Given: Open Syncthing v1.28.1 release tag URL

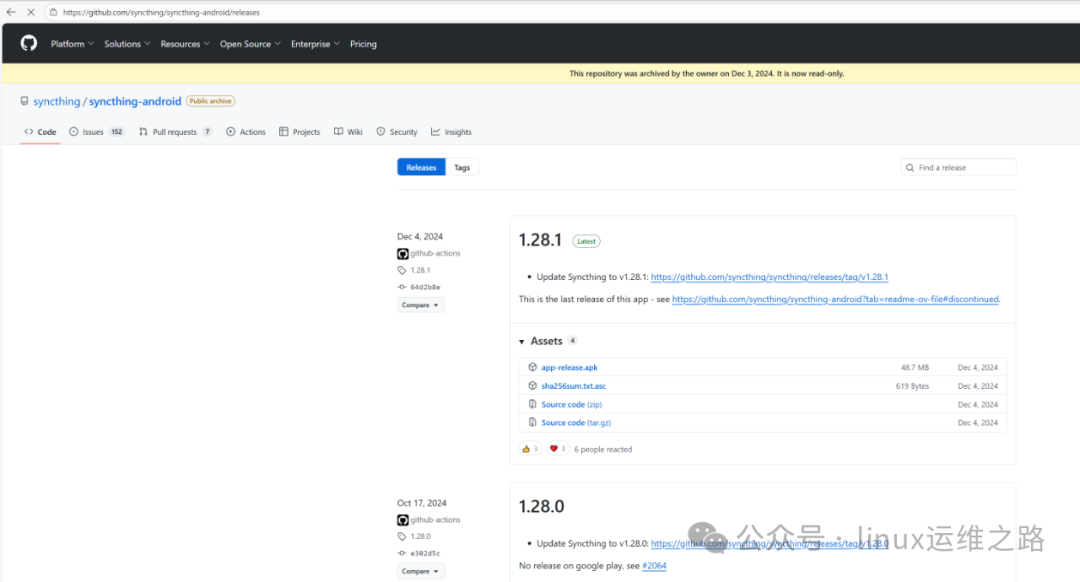Looking at the screenshot, I should point(769,277).
